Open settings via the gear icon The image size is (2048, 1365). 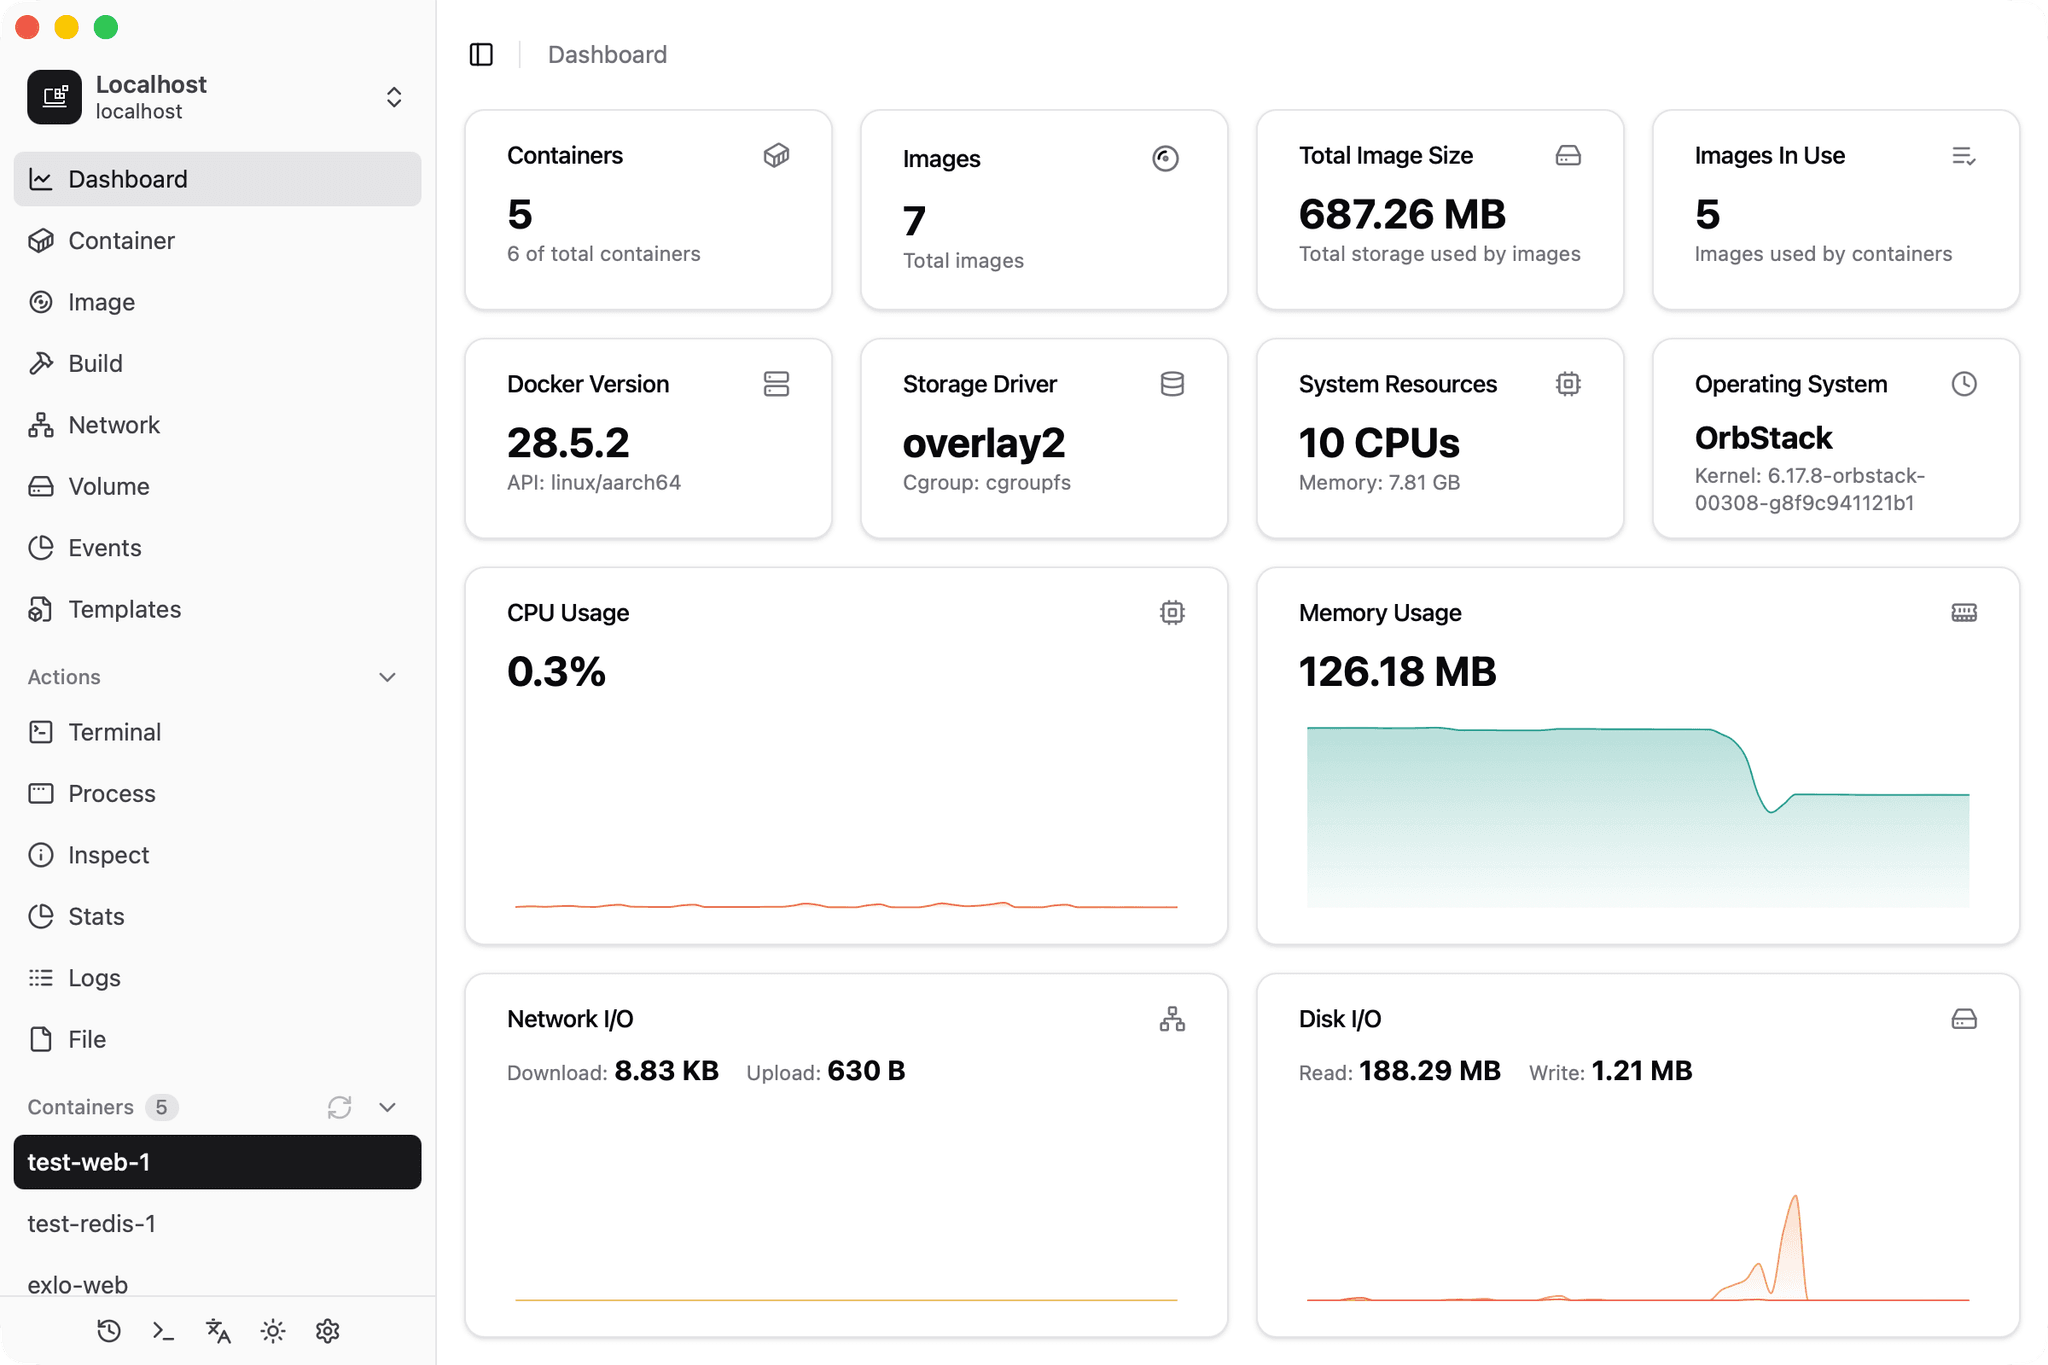point(328,1331)
